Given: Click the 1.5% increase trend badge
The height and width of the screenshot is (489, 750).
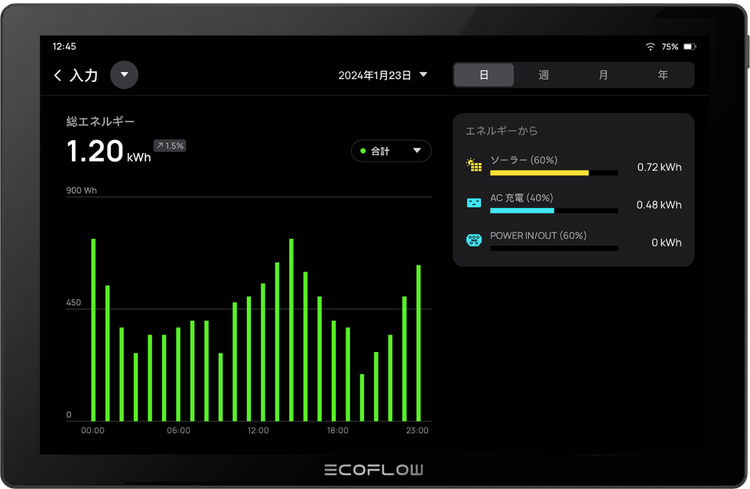Looking at the screenshot, I should coord(170,146).
